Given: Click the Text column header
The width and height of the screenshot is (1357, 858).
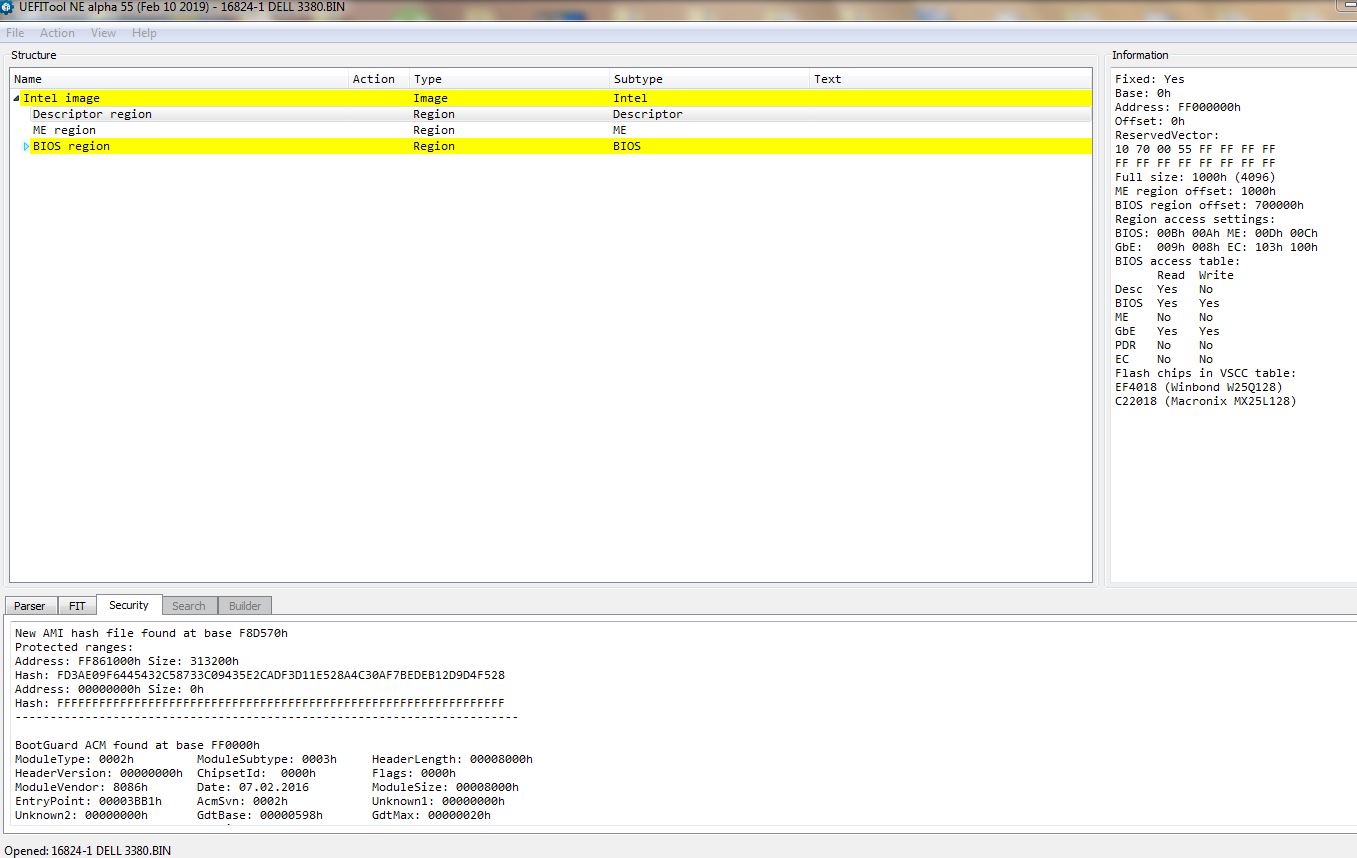Looking at the screenshot, I should 951,79.
